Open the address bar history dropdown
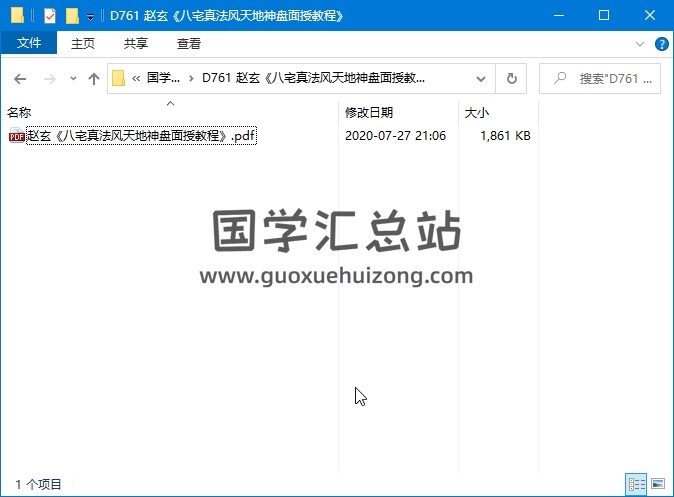The image size is (674, 497). pyautogui.click(x=481, y=79)
